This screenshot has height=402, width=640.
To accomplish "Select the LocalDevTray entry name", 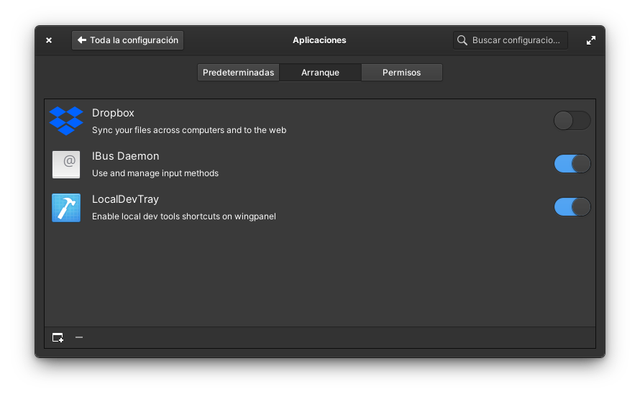I will click(x=125, y=200).
